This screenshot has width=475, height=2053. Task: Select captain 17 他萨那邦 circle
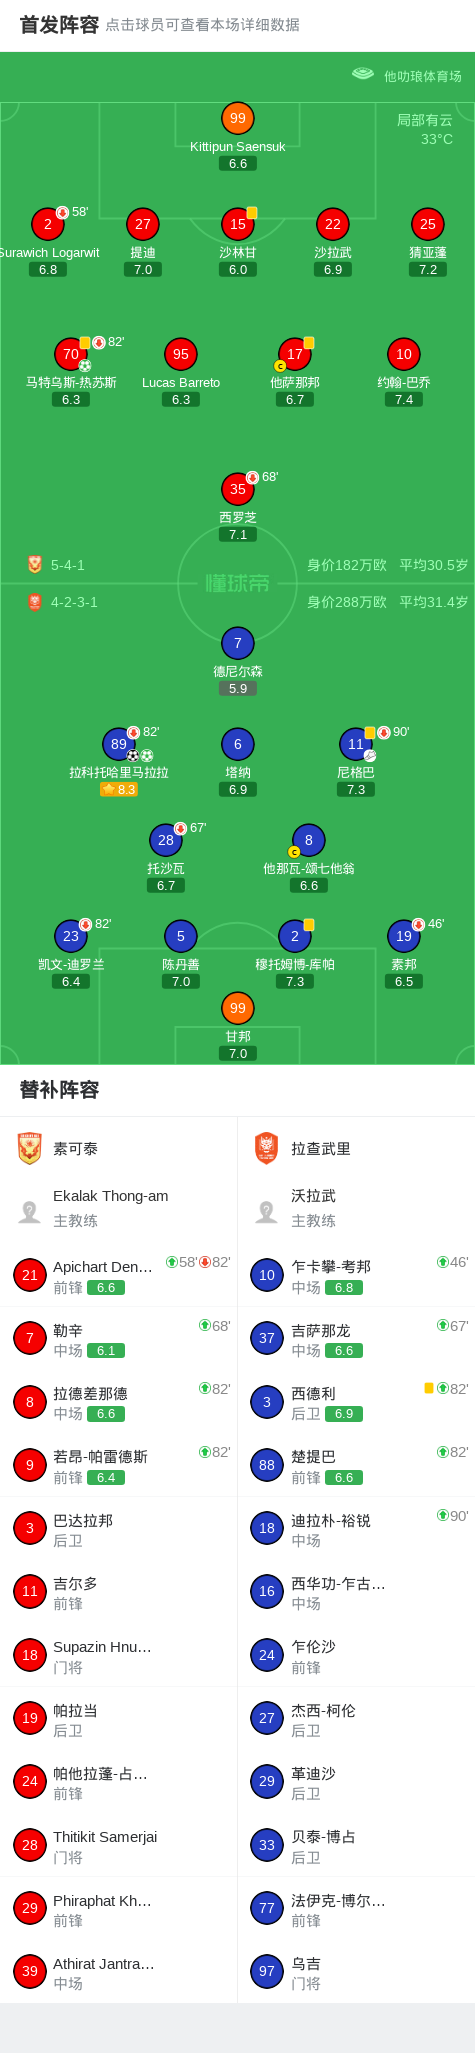[294, 354]
